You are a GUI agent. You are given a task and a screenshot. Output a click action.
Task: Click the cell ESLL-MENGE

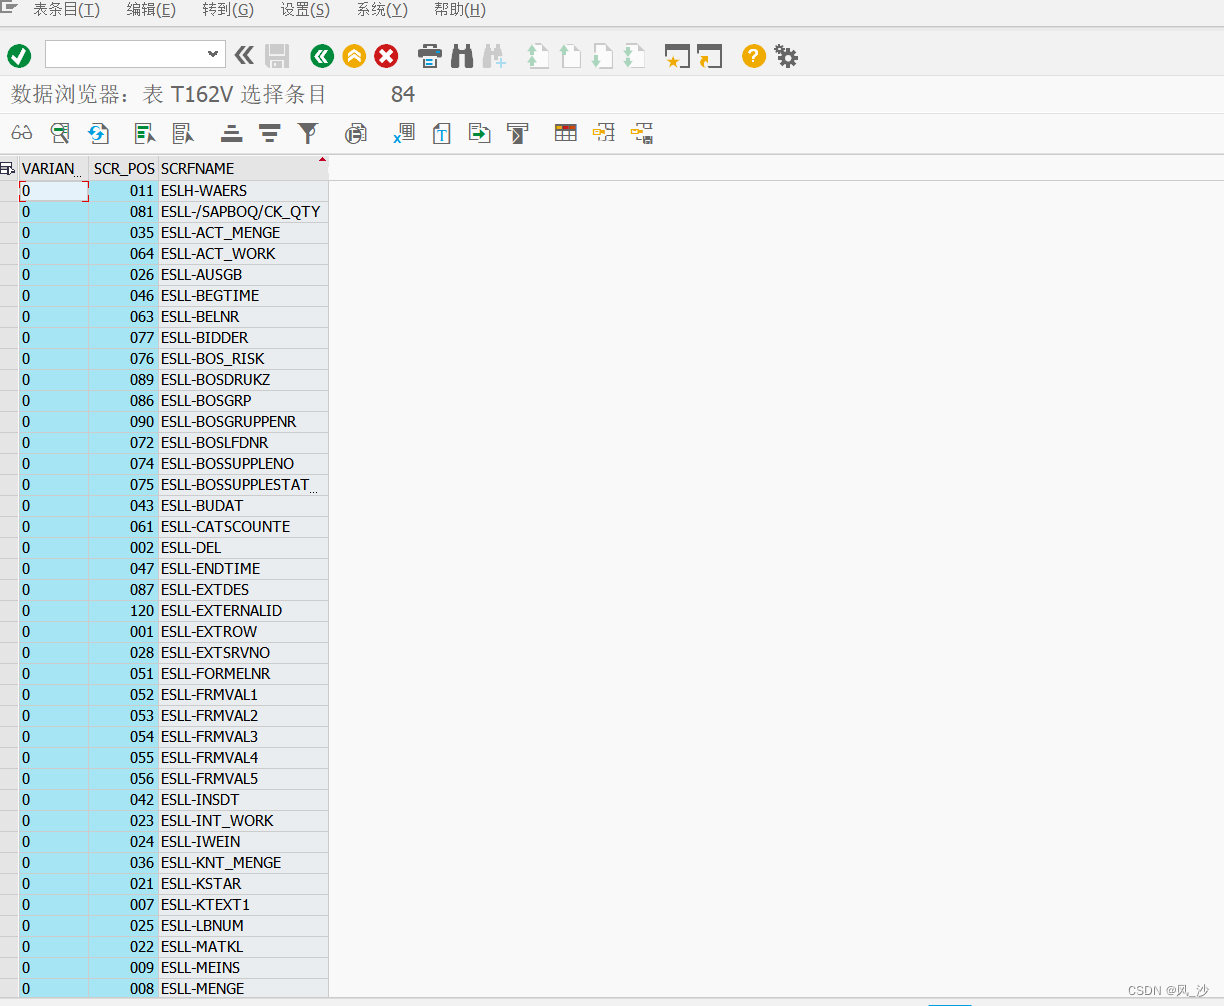point(243,988)
